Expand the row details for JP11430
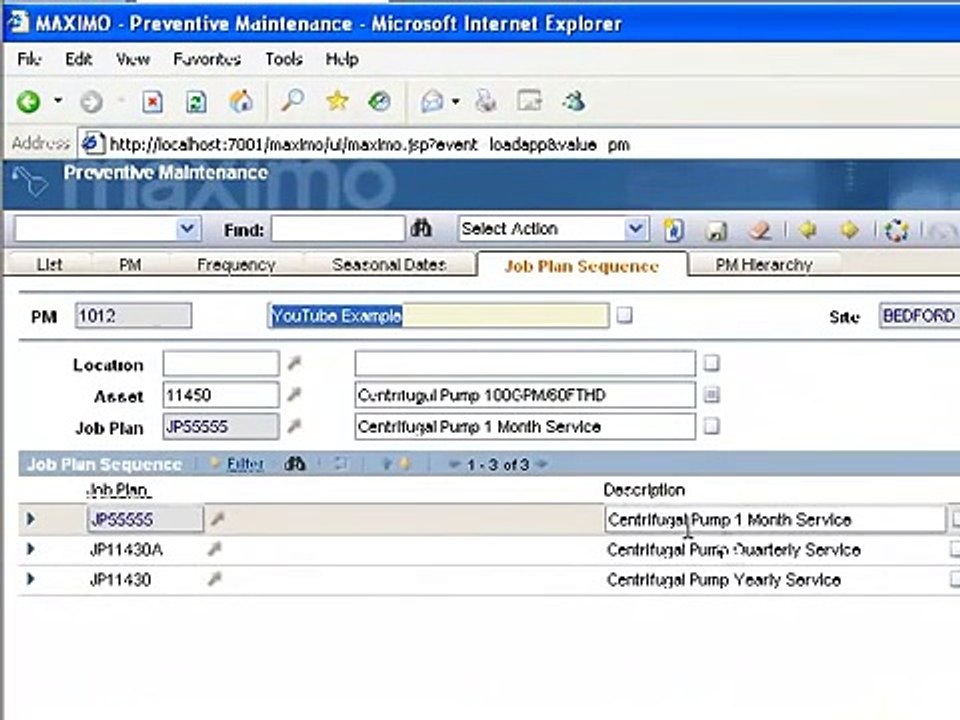 pyautogui.click(x=31, y=579)
